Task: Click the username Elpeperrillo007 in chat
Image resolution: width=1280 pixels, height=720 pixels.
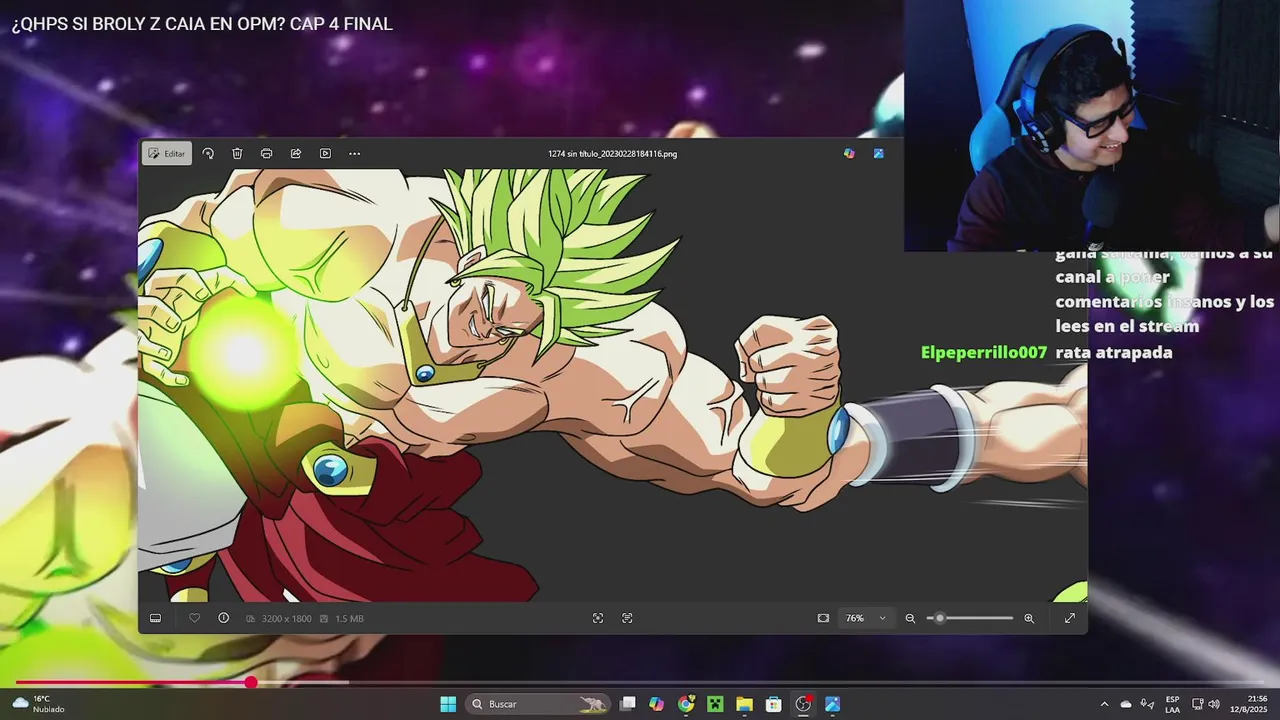Action: coord(984,352)
